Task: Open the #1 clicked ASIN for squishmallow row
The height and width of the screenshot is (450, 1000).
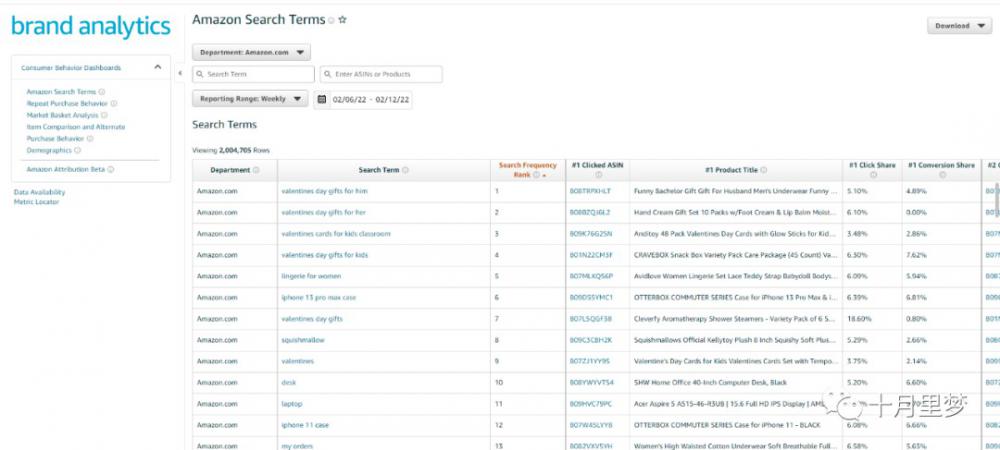Action: [591, 340]
